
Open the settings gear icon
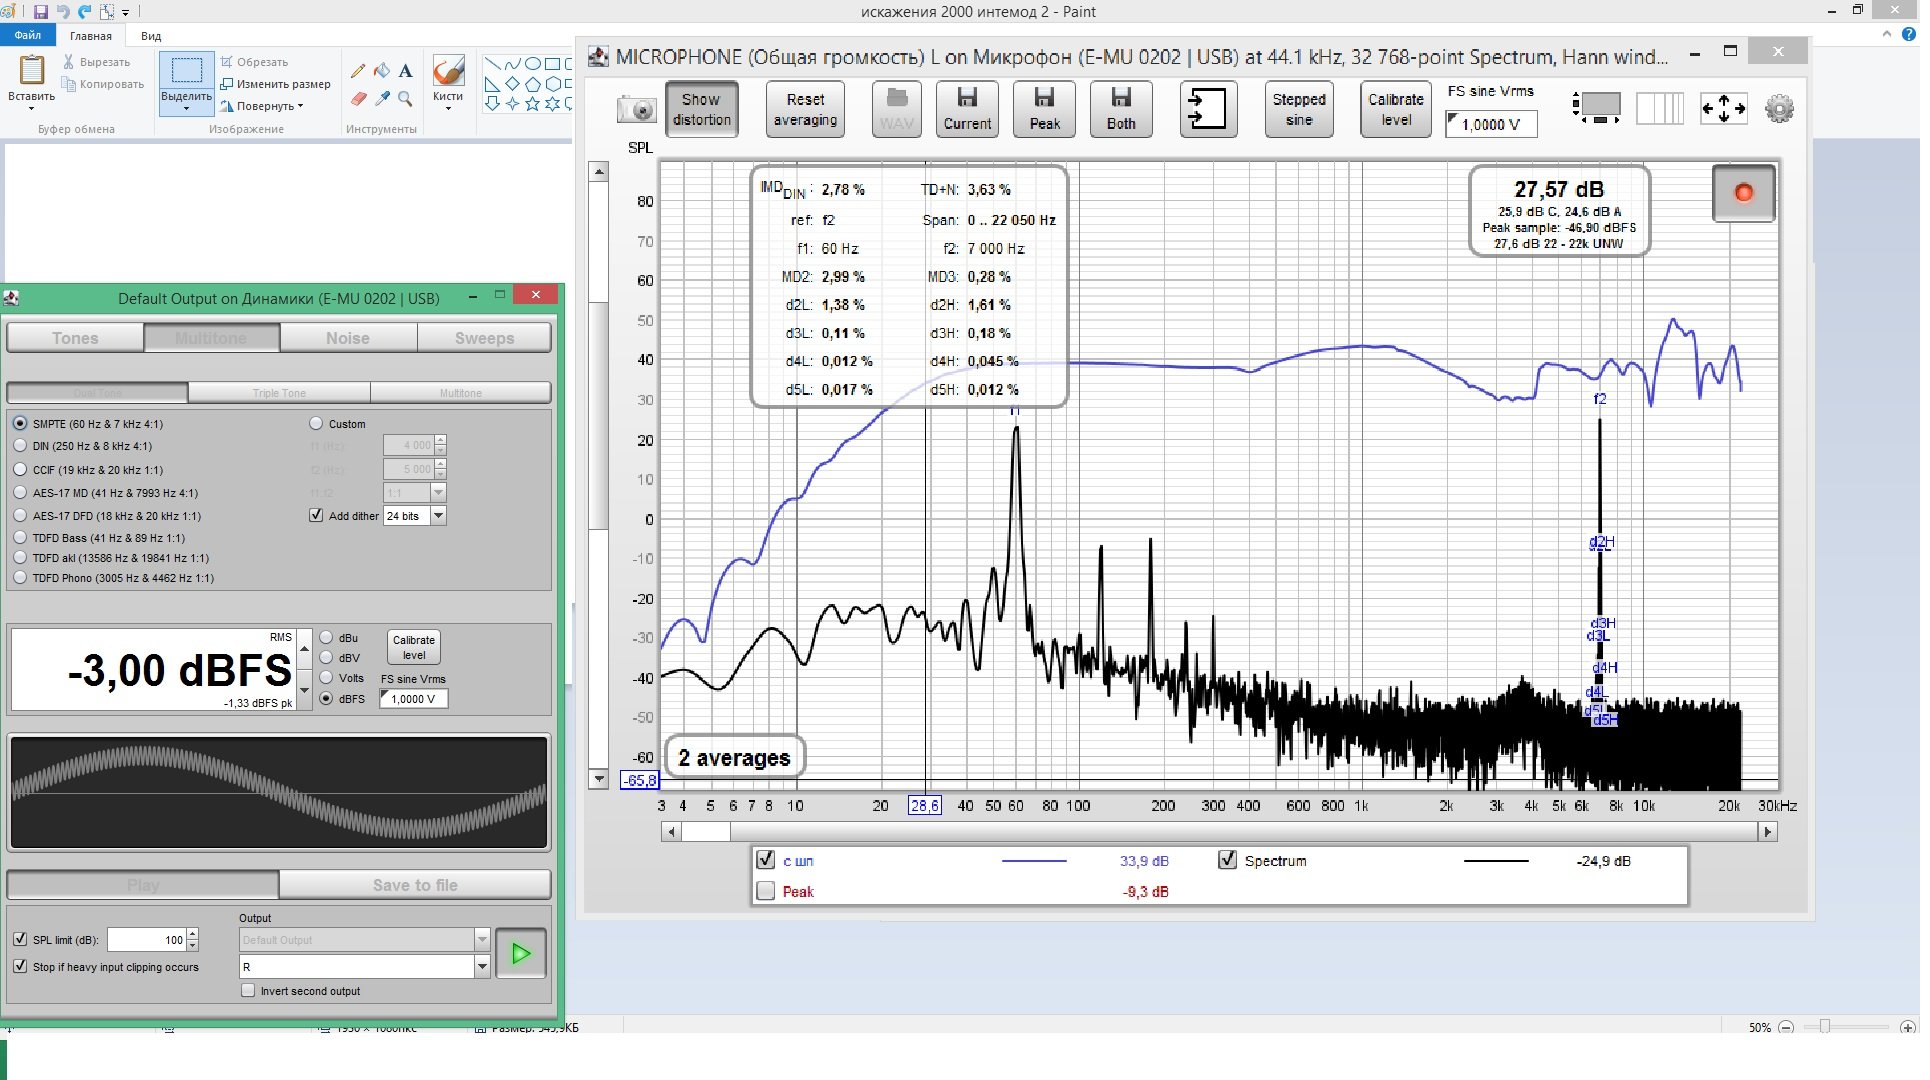pos(1779,109)
